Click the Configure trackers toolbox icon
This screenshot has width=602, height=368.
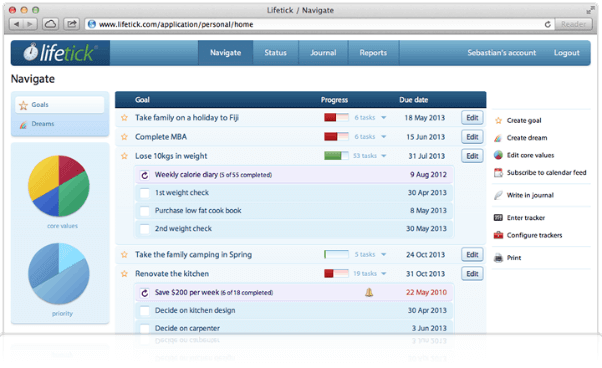(x=498, y=235)
